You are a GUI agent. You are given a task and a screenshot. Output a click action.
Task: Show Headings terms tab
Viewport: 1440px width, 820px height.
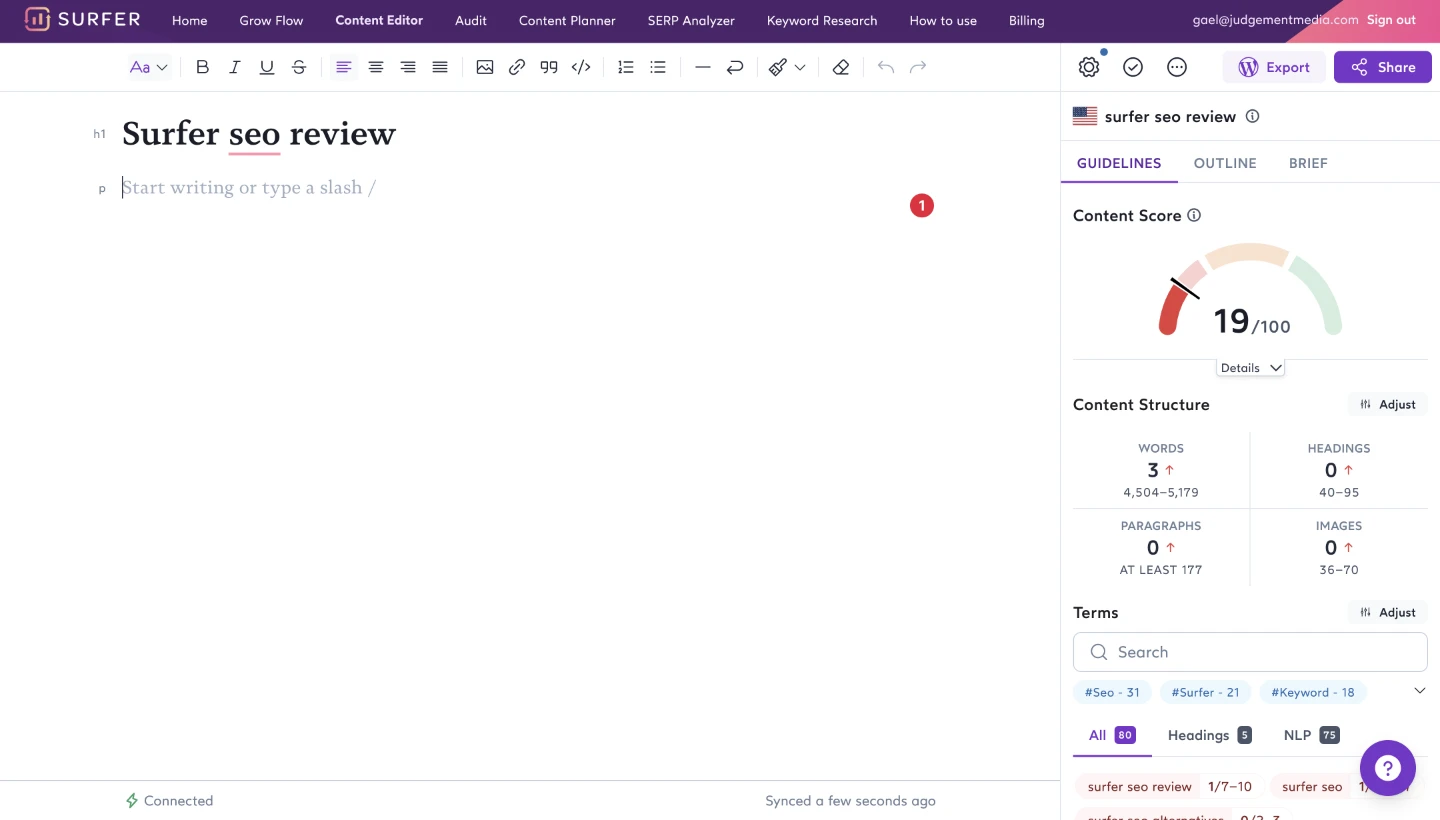(x=1209, y=735)
